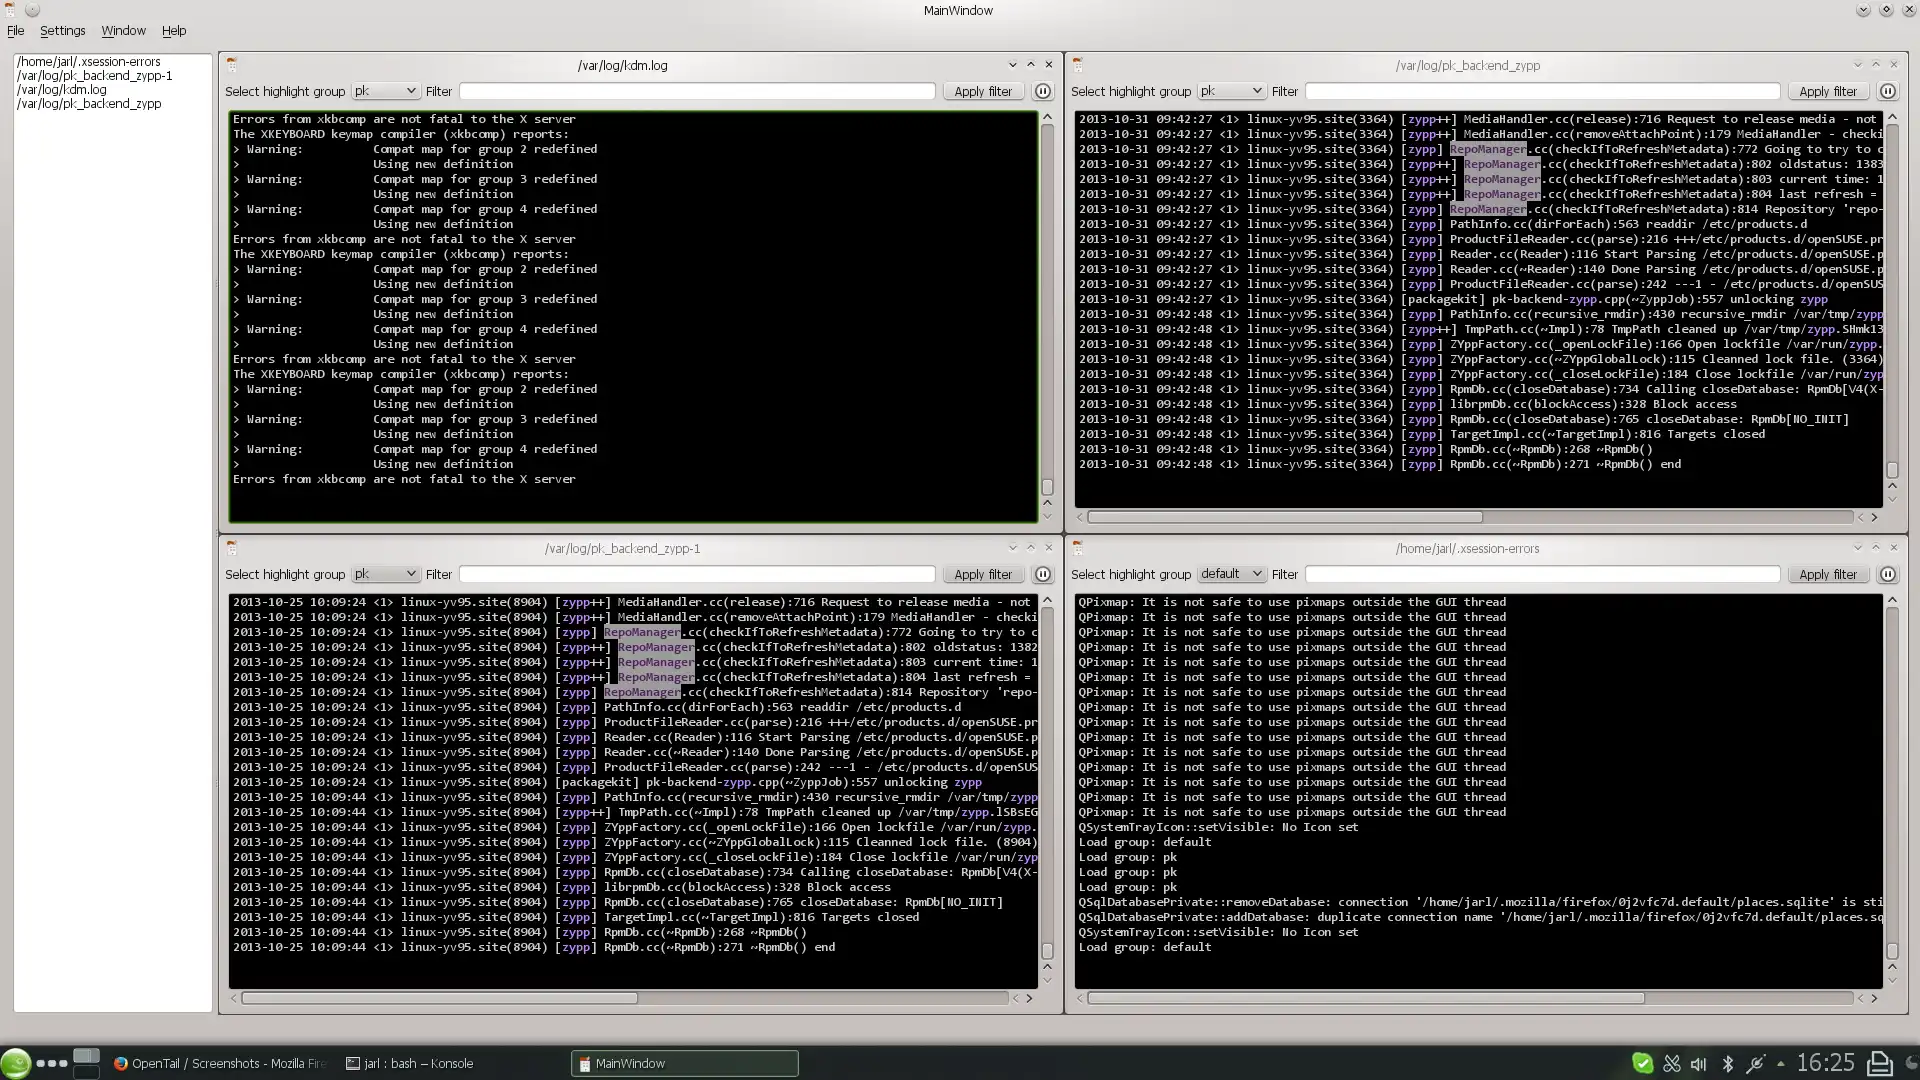
Task: Open the Settings menu in MainWindow
Action: [x=62, y=29]
